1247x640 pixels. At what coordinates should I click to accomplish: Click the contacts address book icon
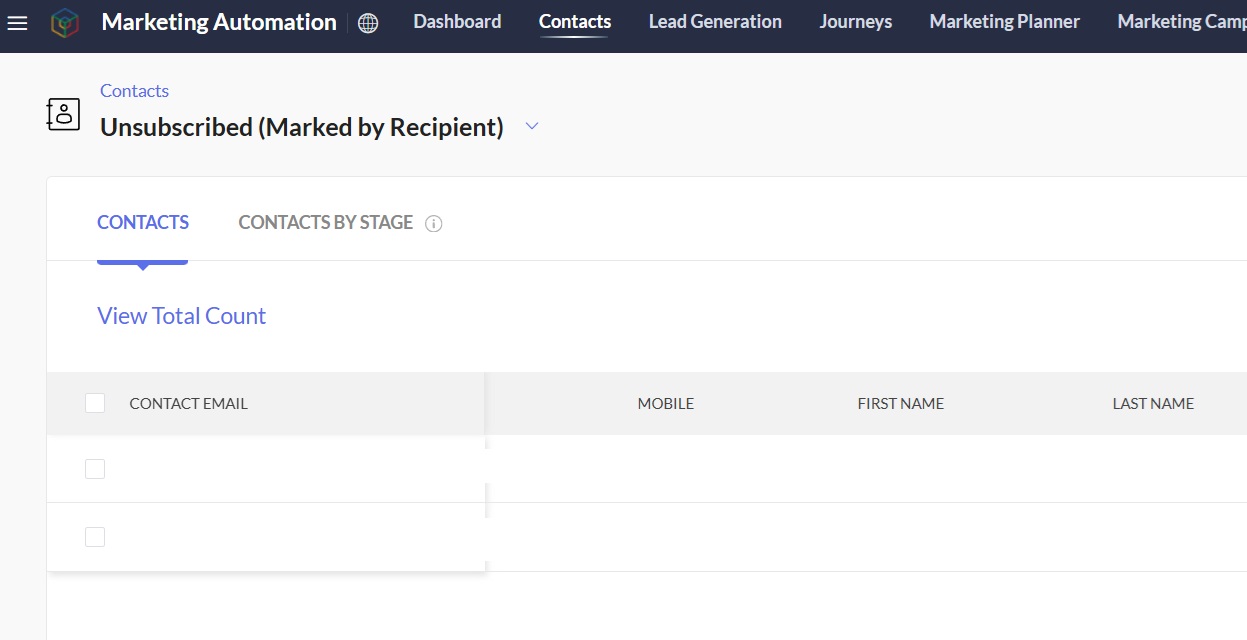(64, 114)
